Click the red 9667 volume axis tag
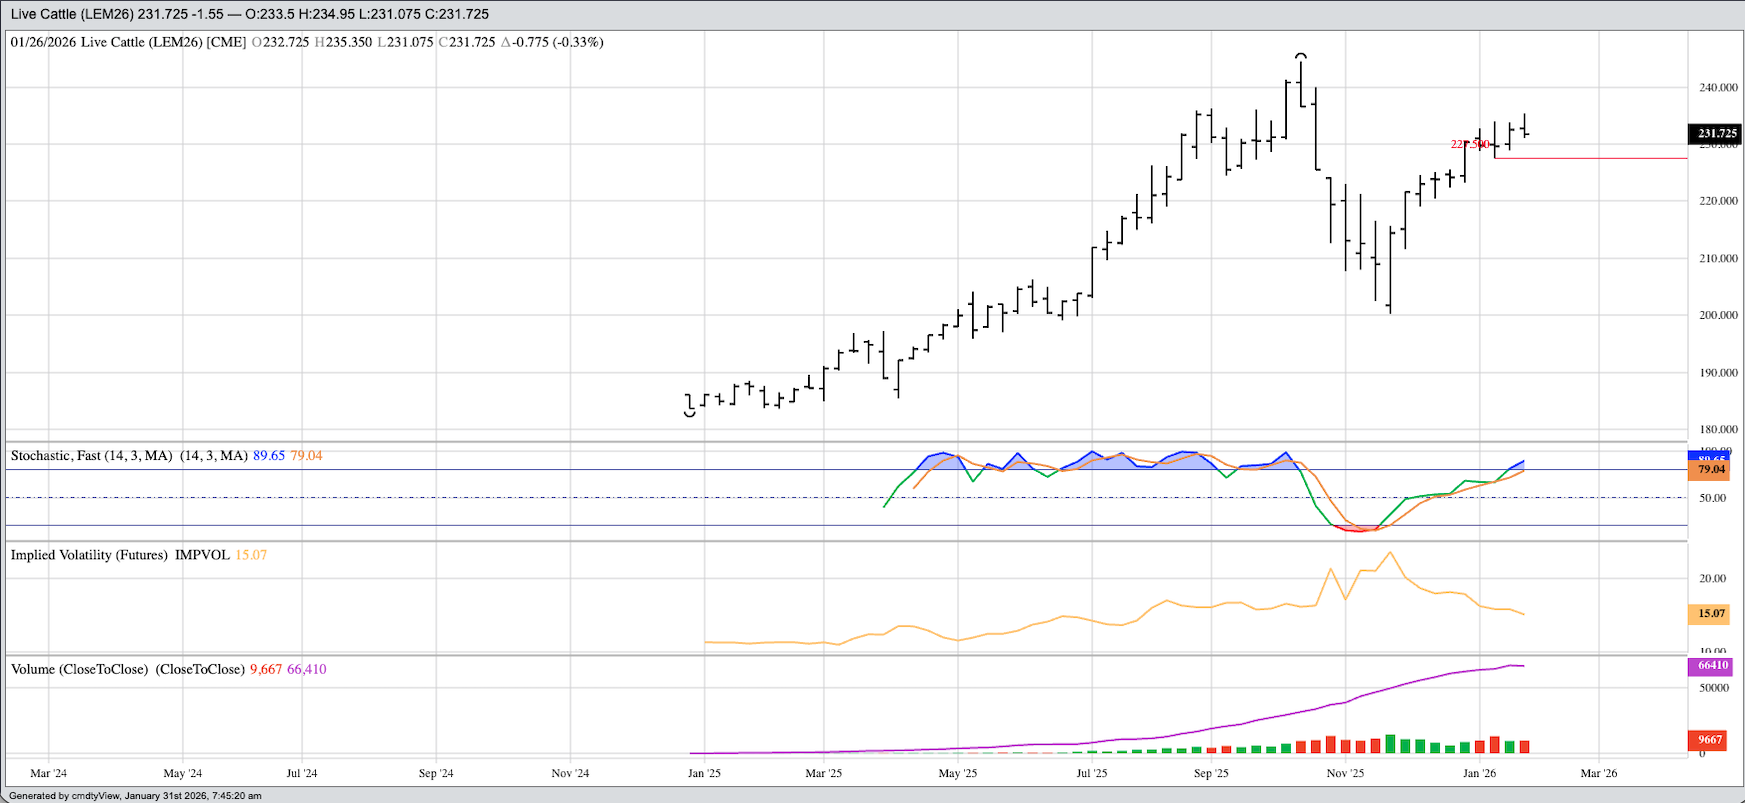This screenshot has width=1745, height=803. 1710,740
